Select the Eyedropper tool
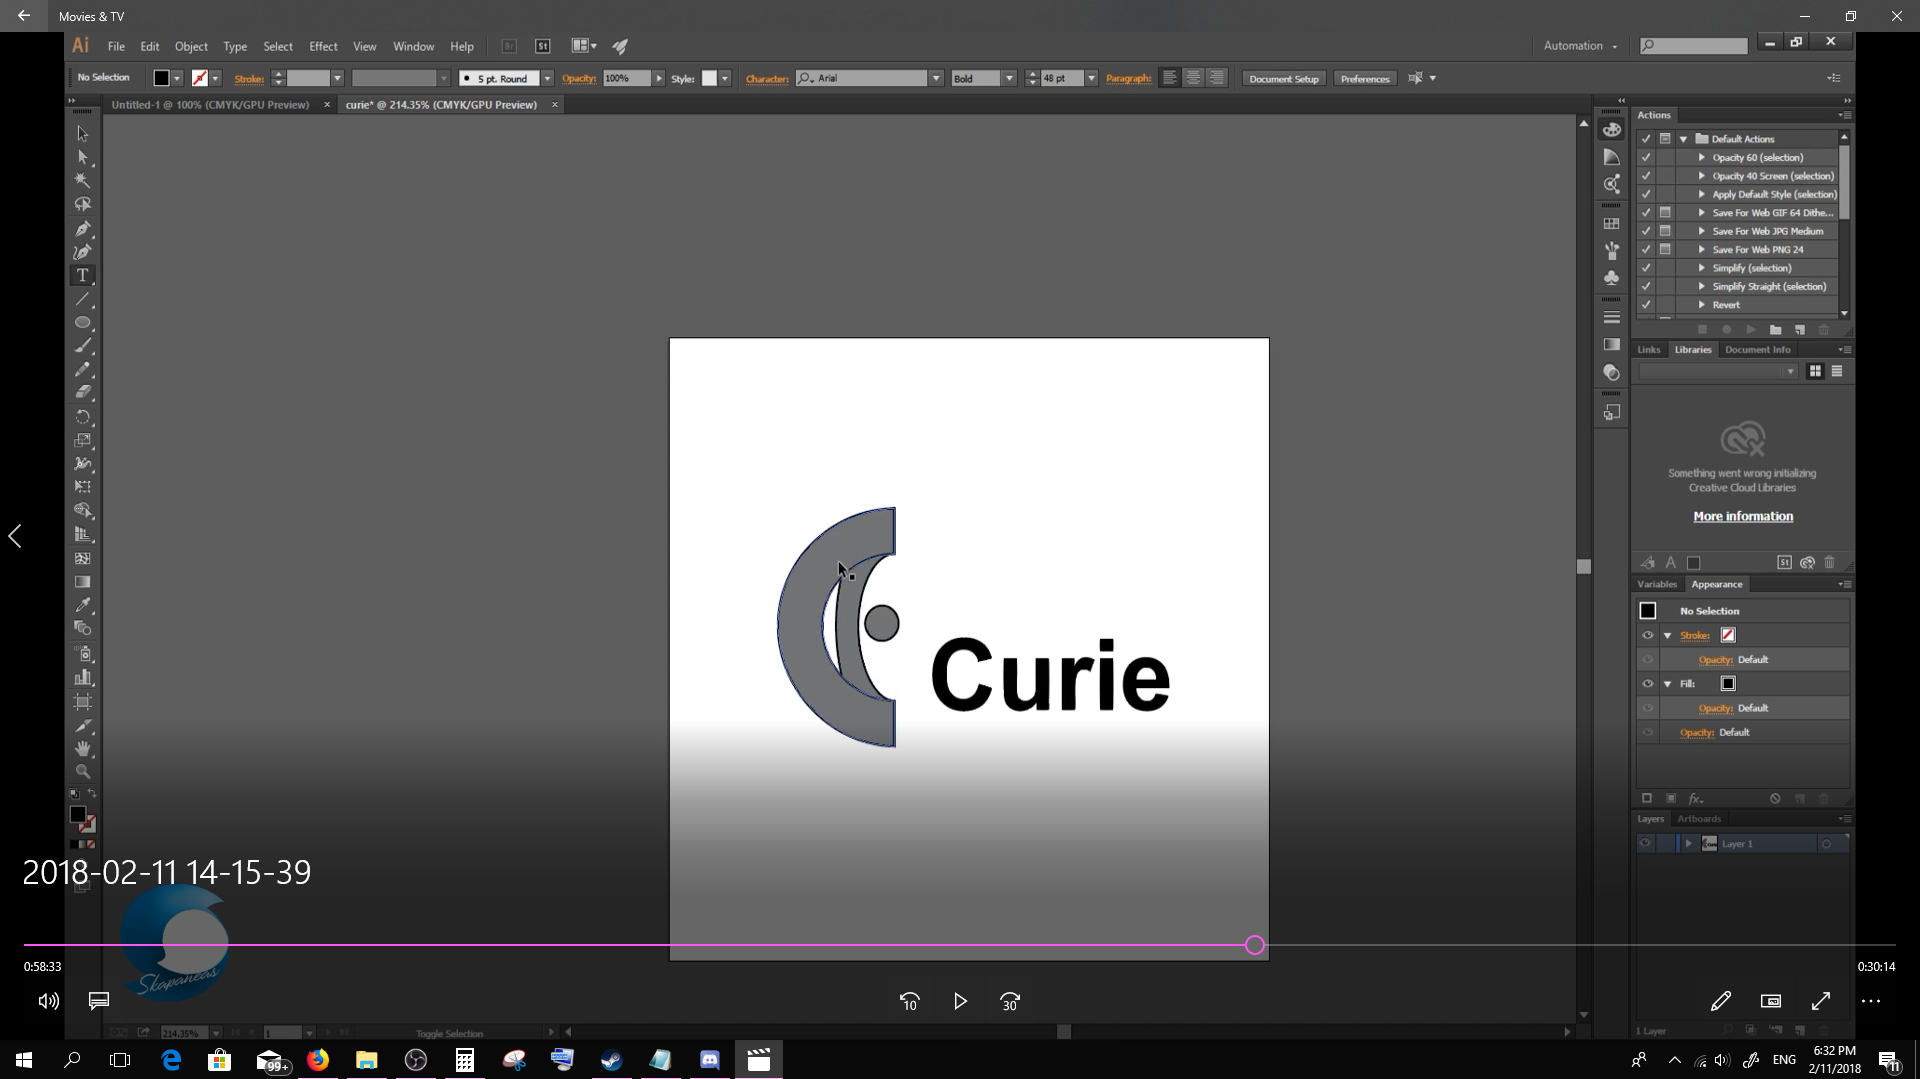 (83, 605)
